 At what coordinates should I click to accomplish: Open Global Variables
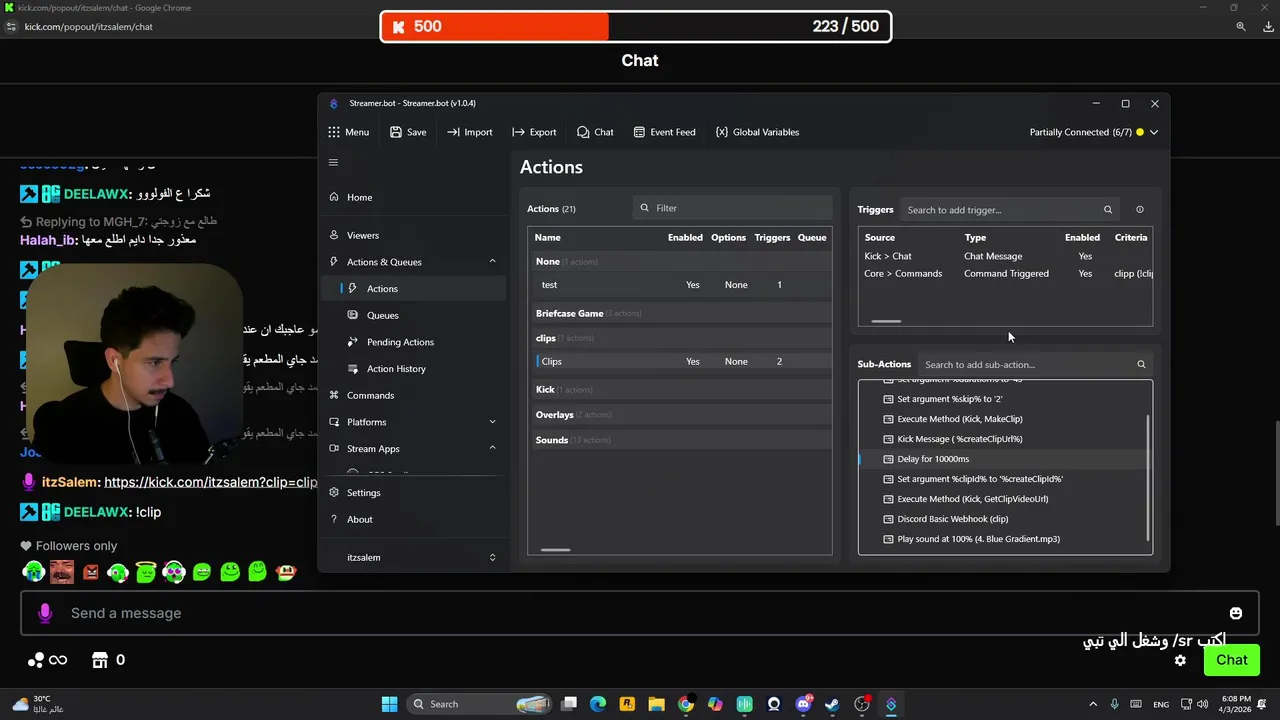tap(757, 132)
